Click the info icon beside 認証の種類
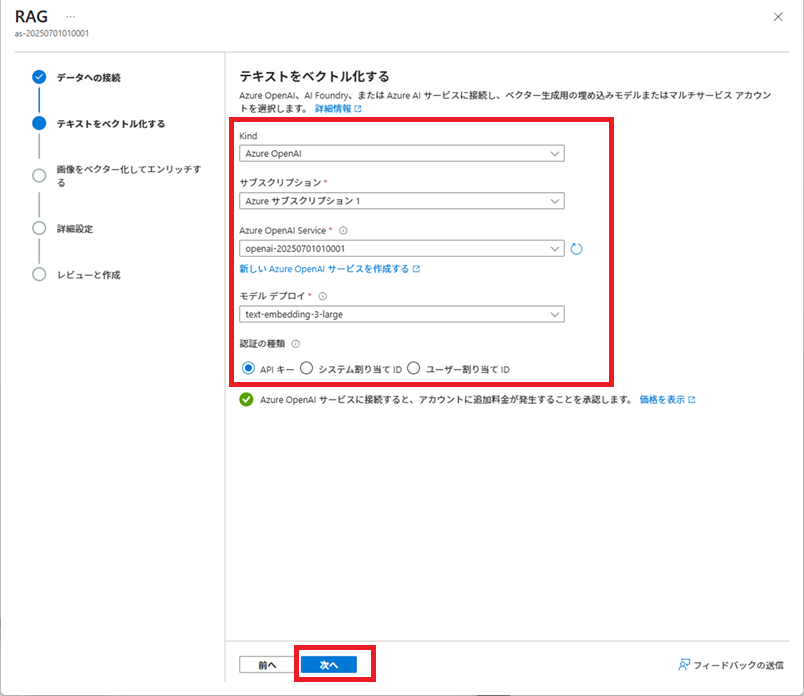This screenshot has height=696, width=804. (x=296, y=344)
